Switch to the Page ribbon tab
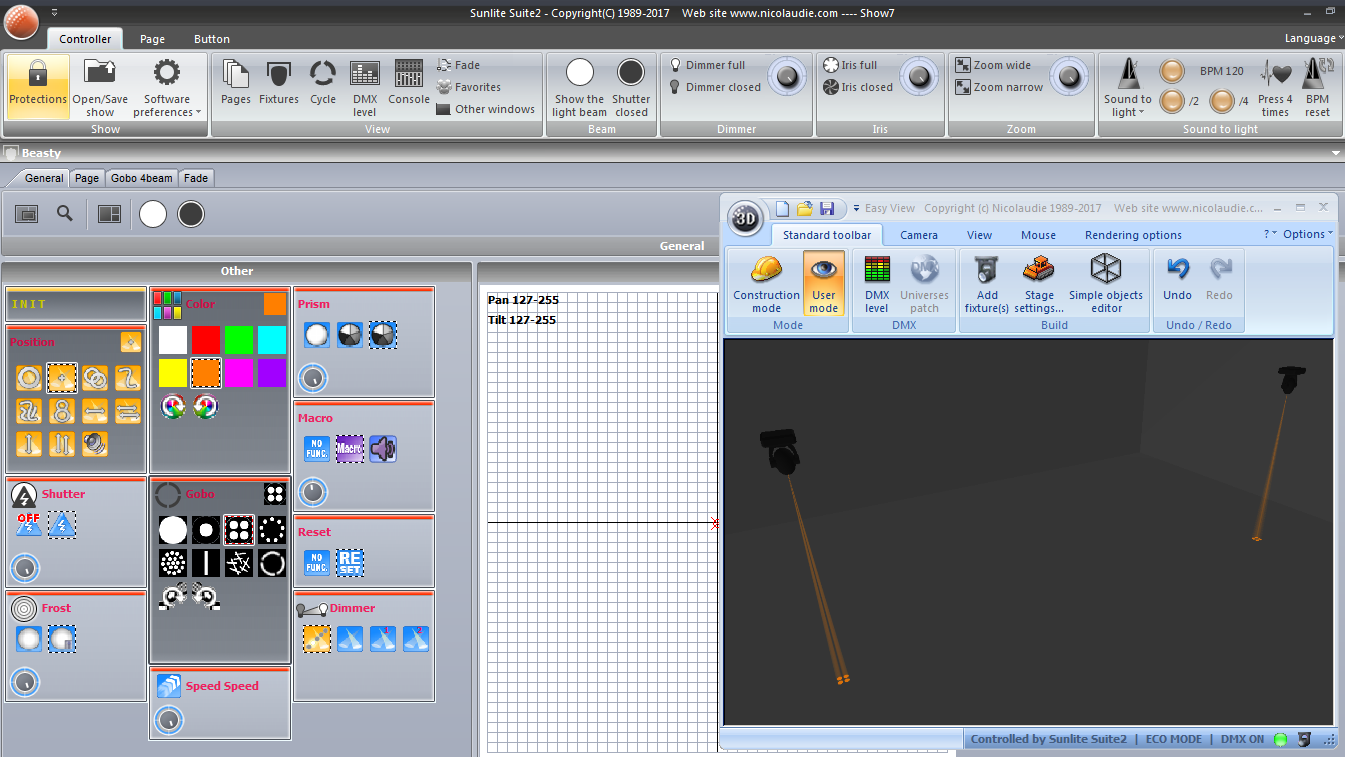The image size is (1345, 757). [x=152, y=39]
